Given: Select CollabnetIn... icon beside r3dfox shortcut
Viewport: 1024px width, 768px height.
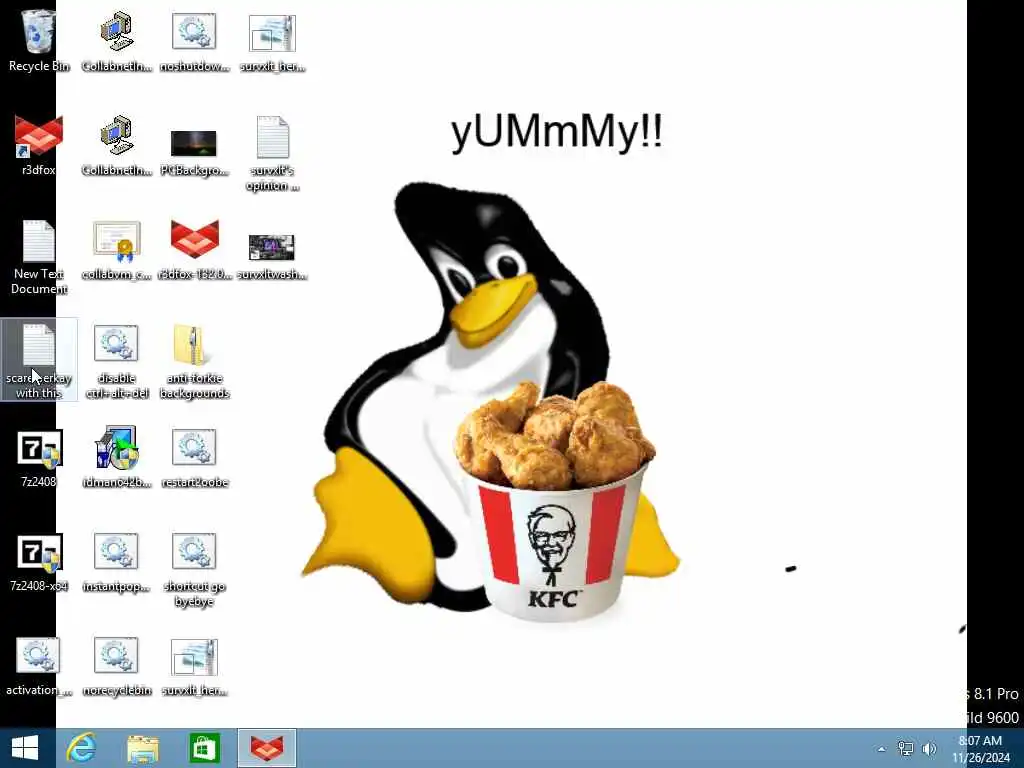Looking at the screenshot, I should pyautogui.click(x=117, y=145).
